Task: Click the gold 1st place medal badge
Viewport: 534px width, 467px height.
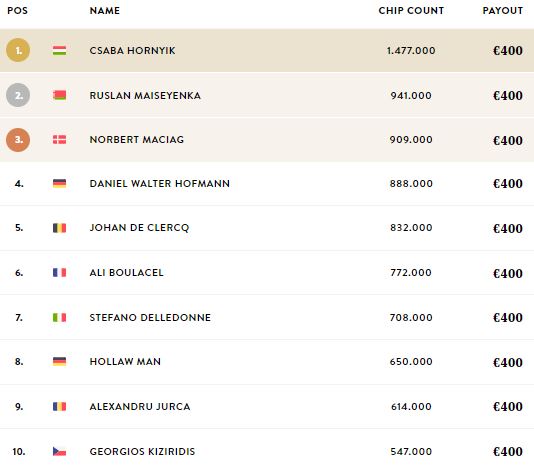Action: point(18,50)
